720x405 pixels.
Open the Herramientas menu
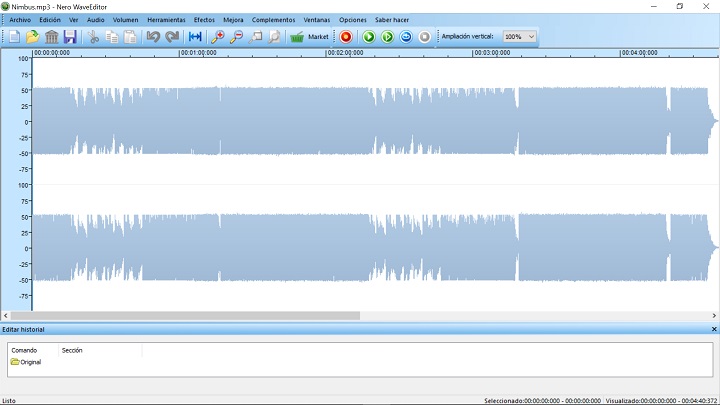pyautogui.click(x=166, y=20)
